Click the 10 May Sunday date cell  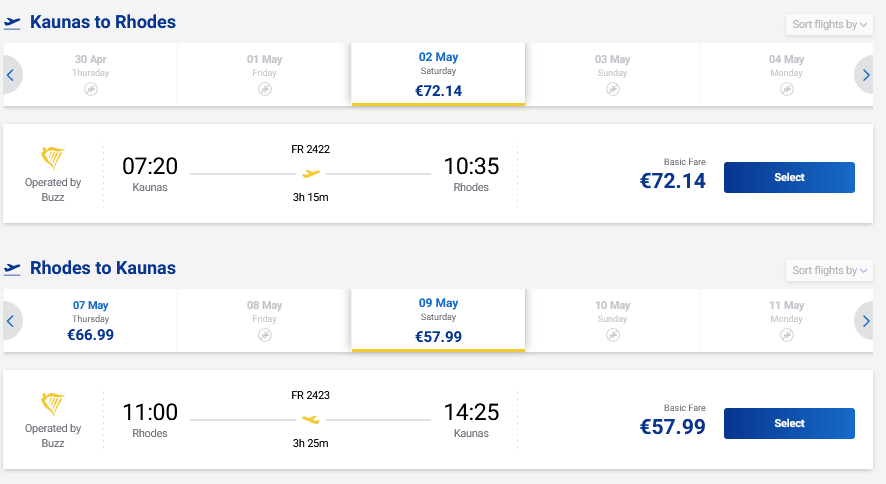613,320
